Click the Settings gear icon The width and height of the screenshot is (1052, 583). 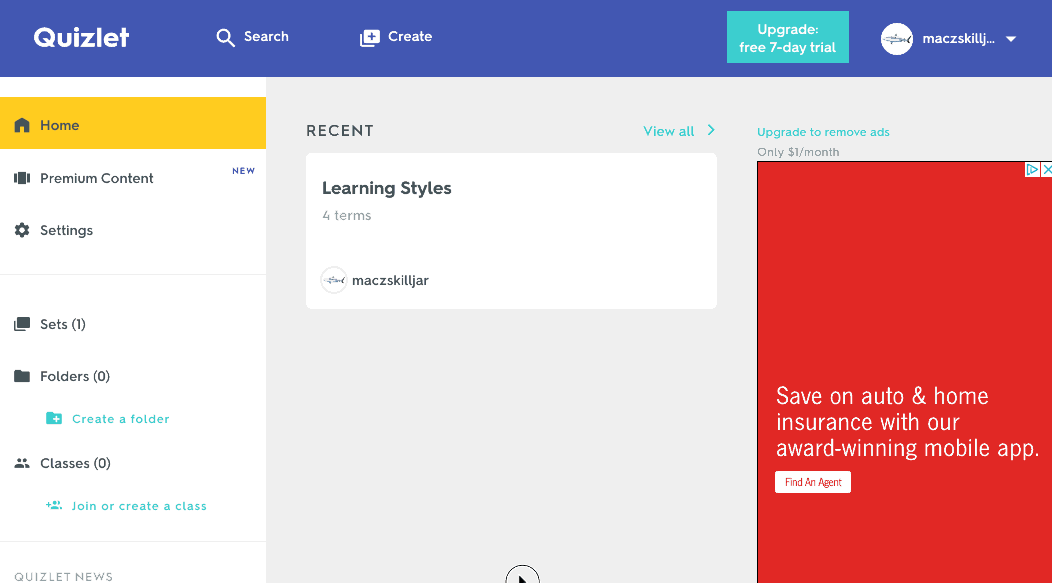[x=22, y=230]
